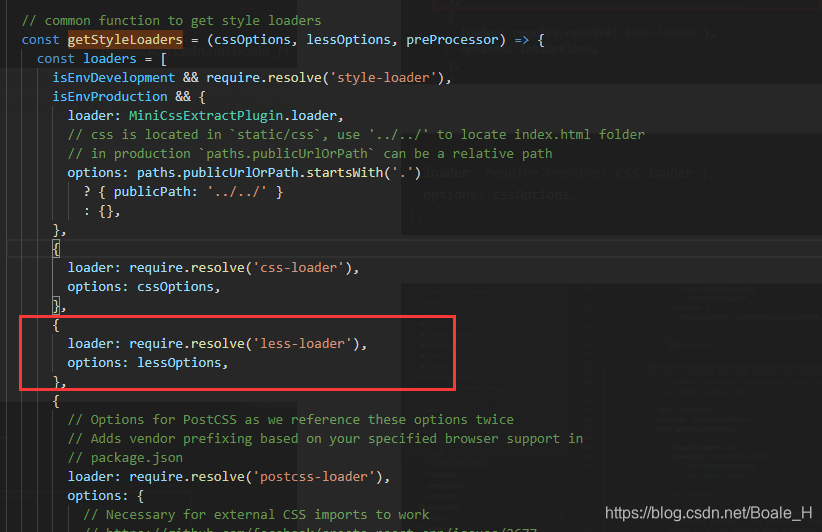Click the comment "Adds vendor prefixing based on"
This screenshot has height=532, width=822.
tap(325, 439)
